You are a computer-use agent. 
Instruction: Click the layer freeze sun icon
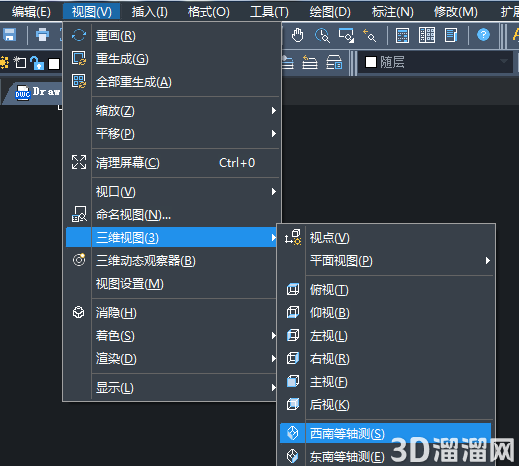(x=4, y=63)
